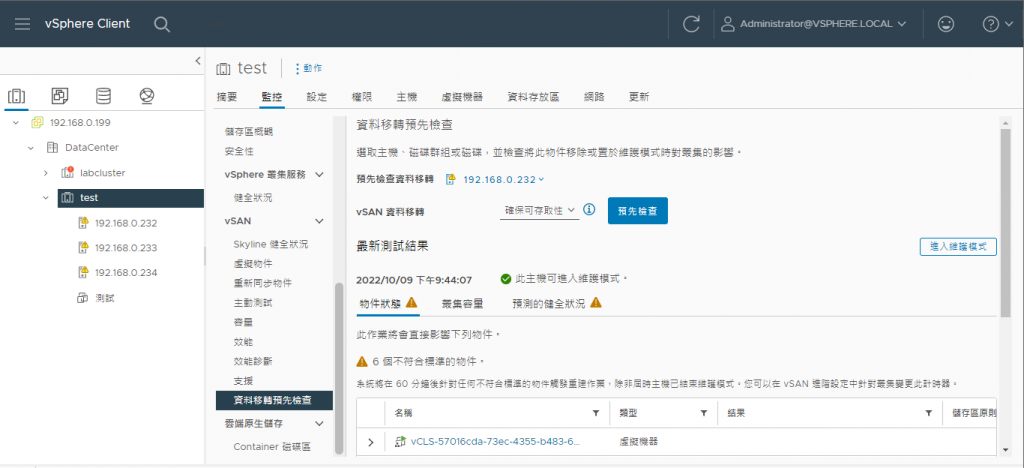Open the 確保可存取性 data migration dropdown
1024x468 pixels.
coord(539,210)
